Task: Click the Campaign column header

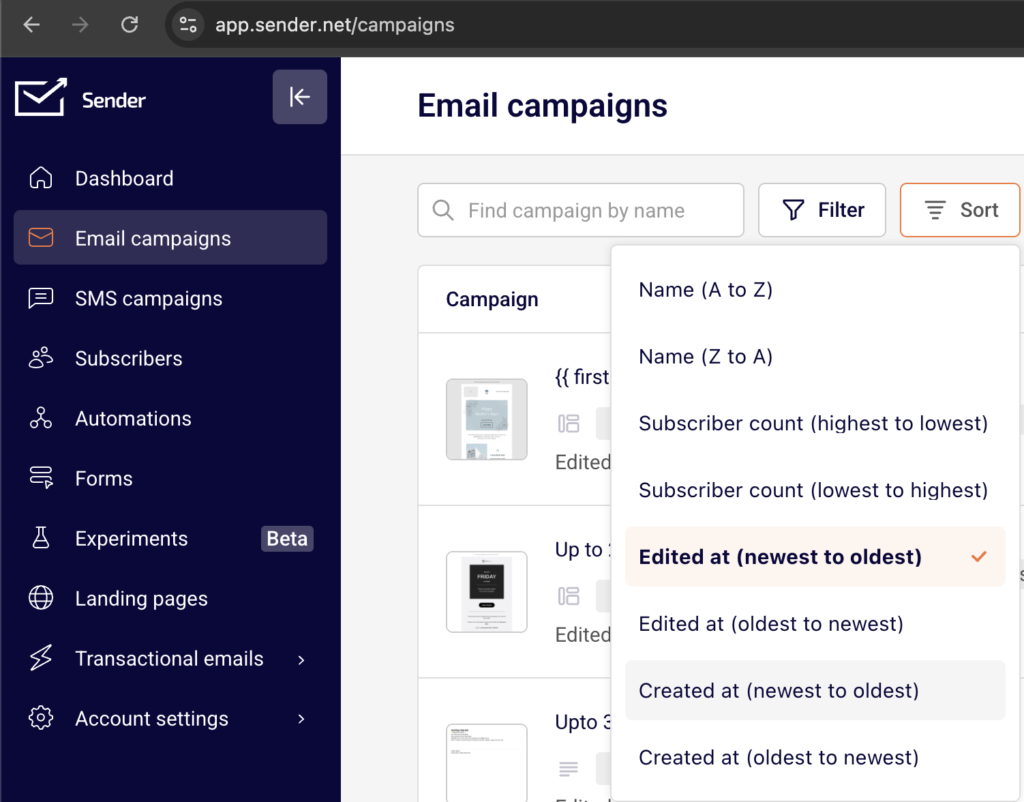Action: (x=492, y=299)
